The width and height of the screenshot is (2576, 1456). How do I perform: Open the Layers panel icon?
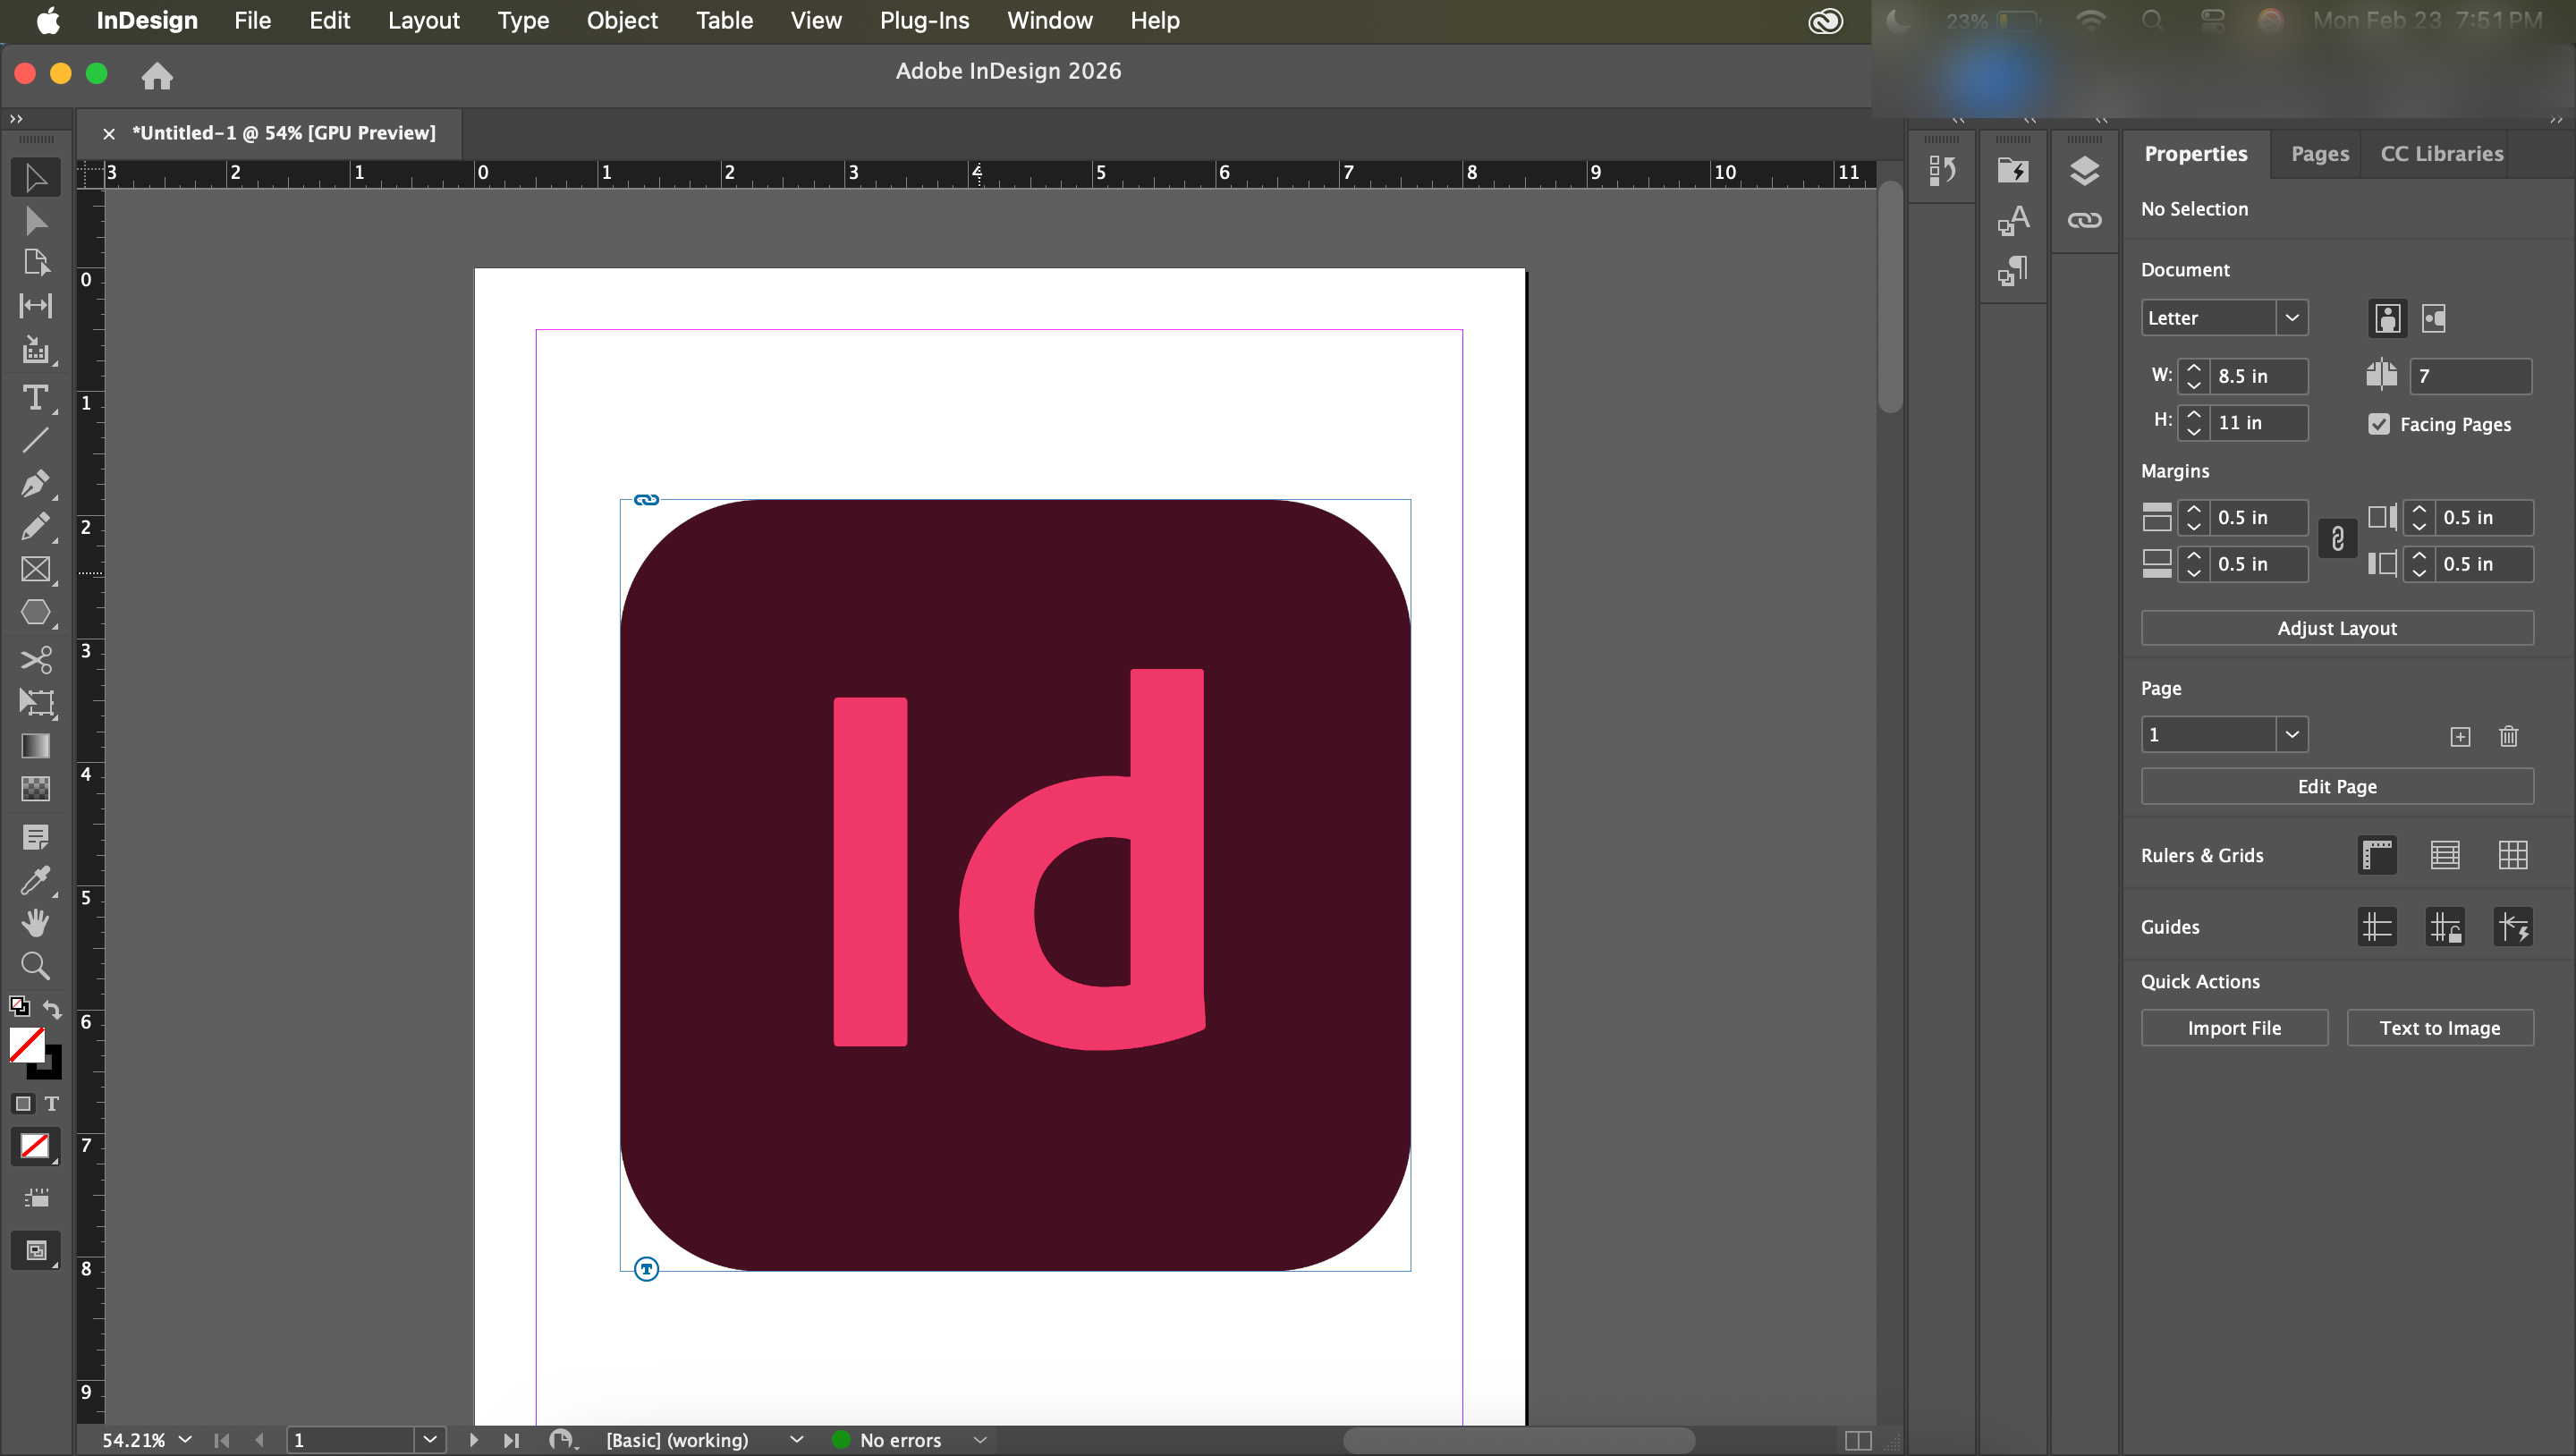point(2084,170)
